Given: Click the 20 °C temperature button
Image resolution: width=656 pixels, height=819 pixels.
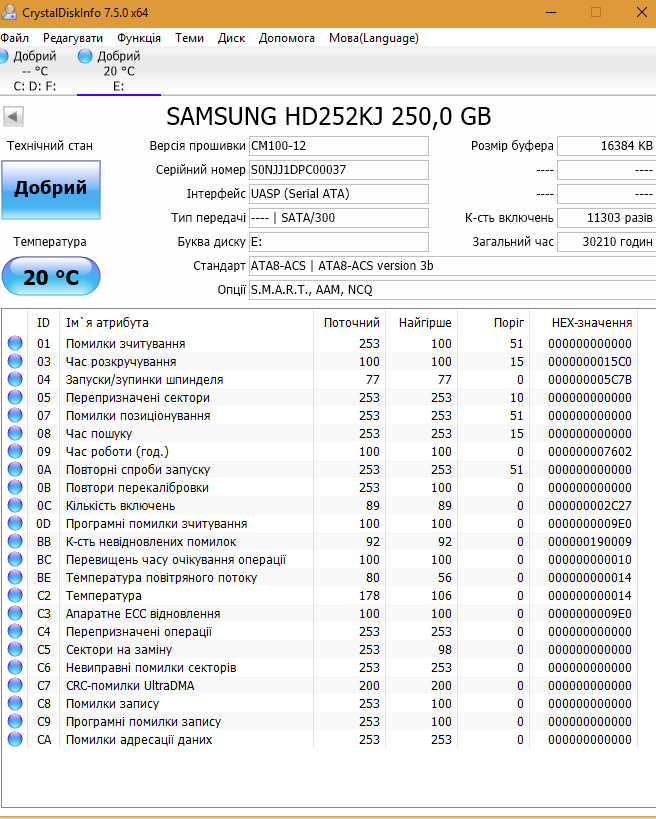Looking at the screenshot, I should point(51,276).
